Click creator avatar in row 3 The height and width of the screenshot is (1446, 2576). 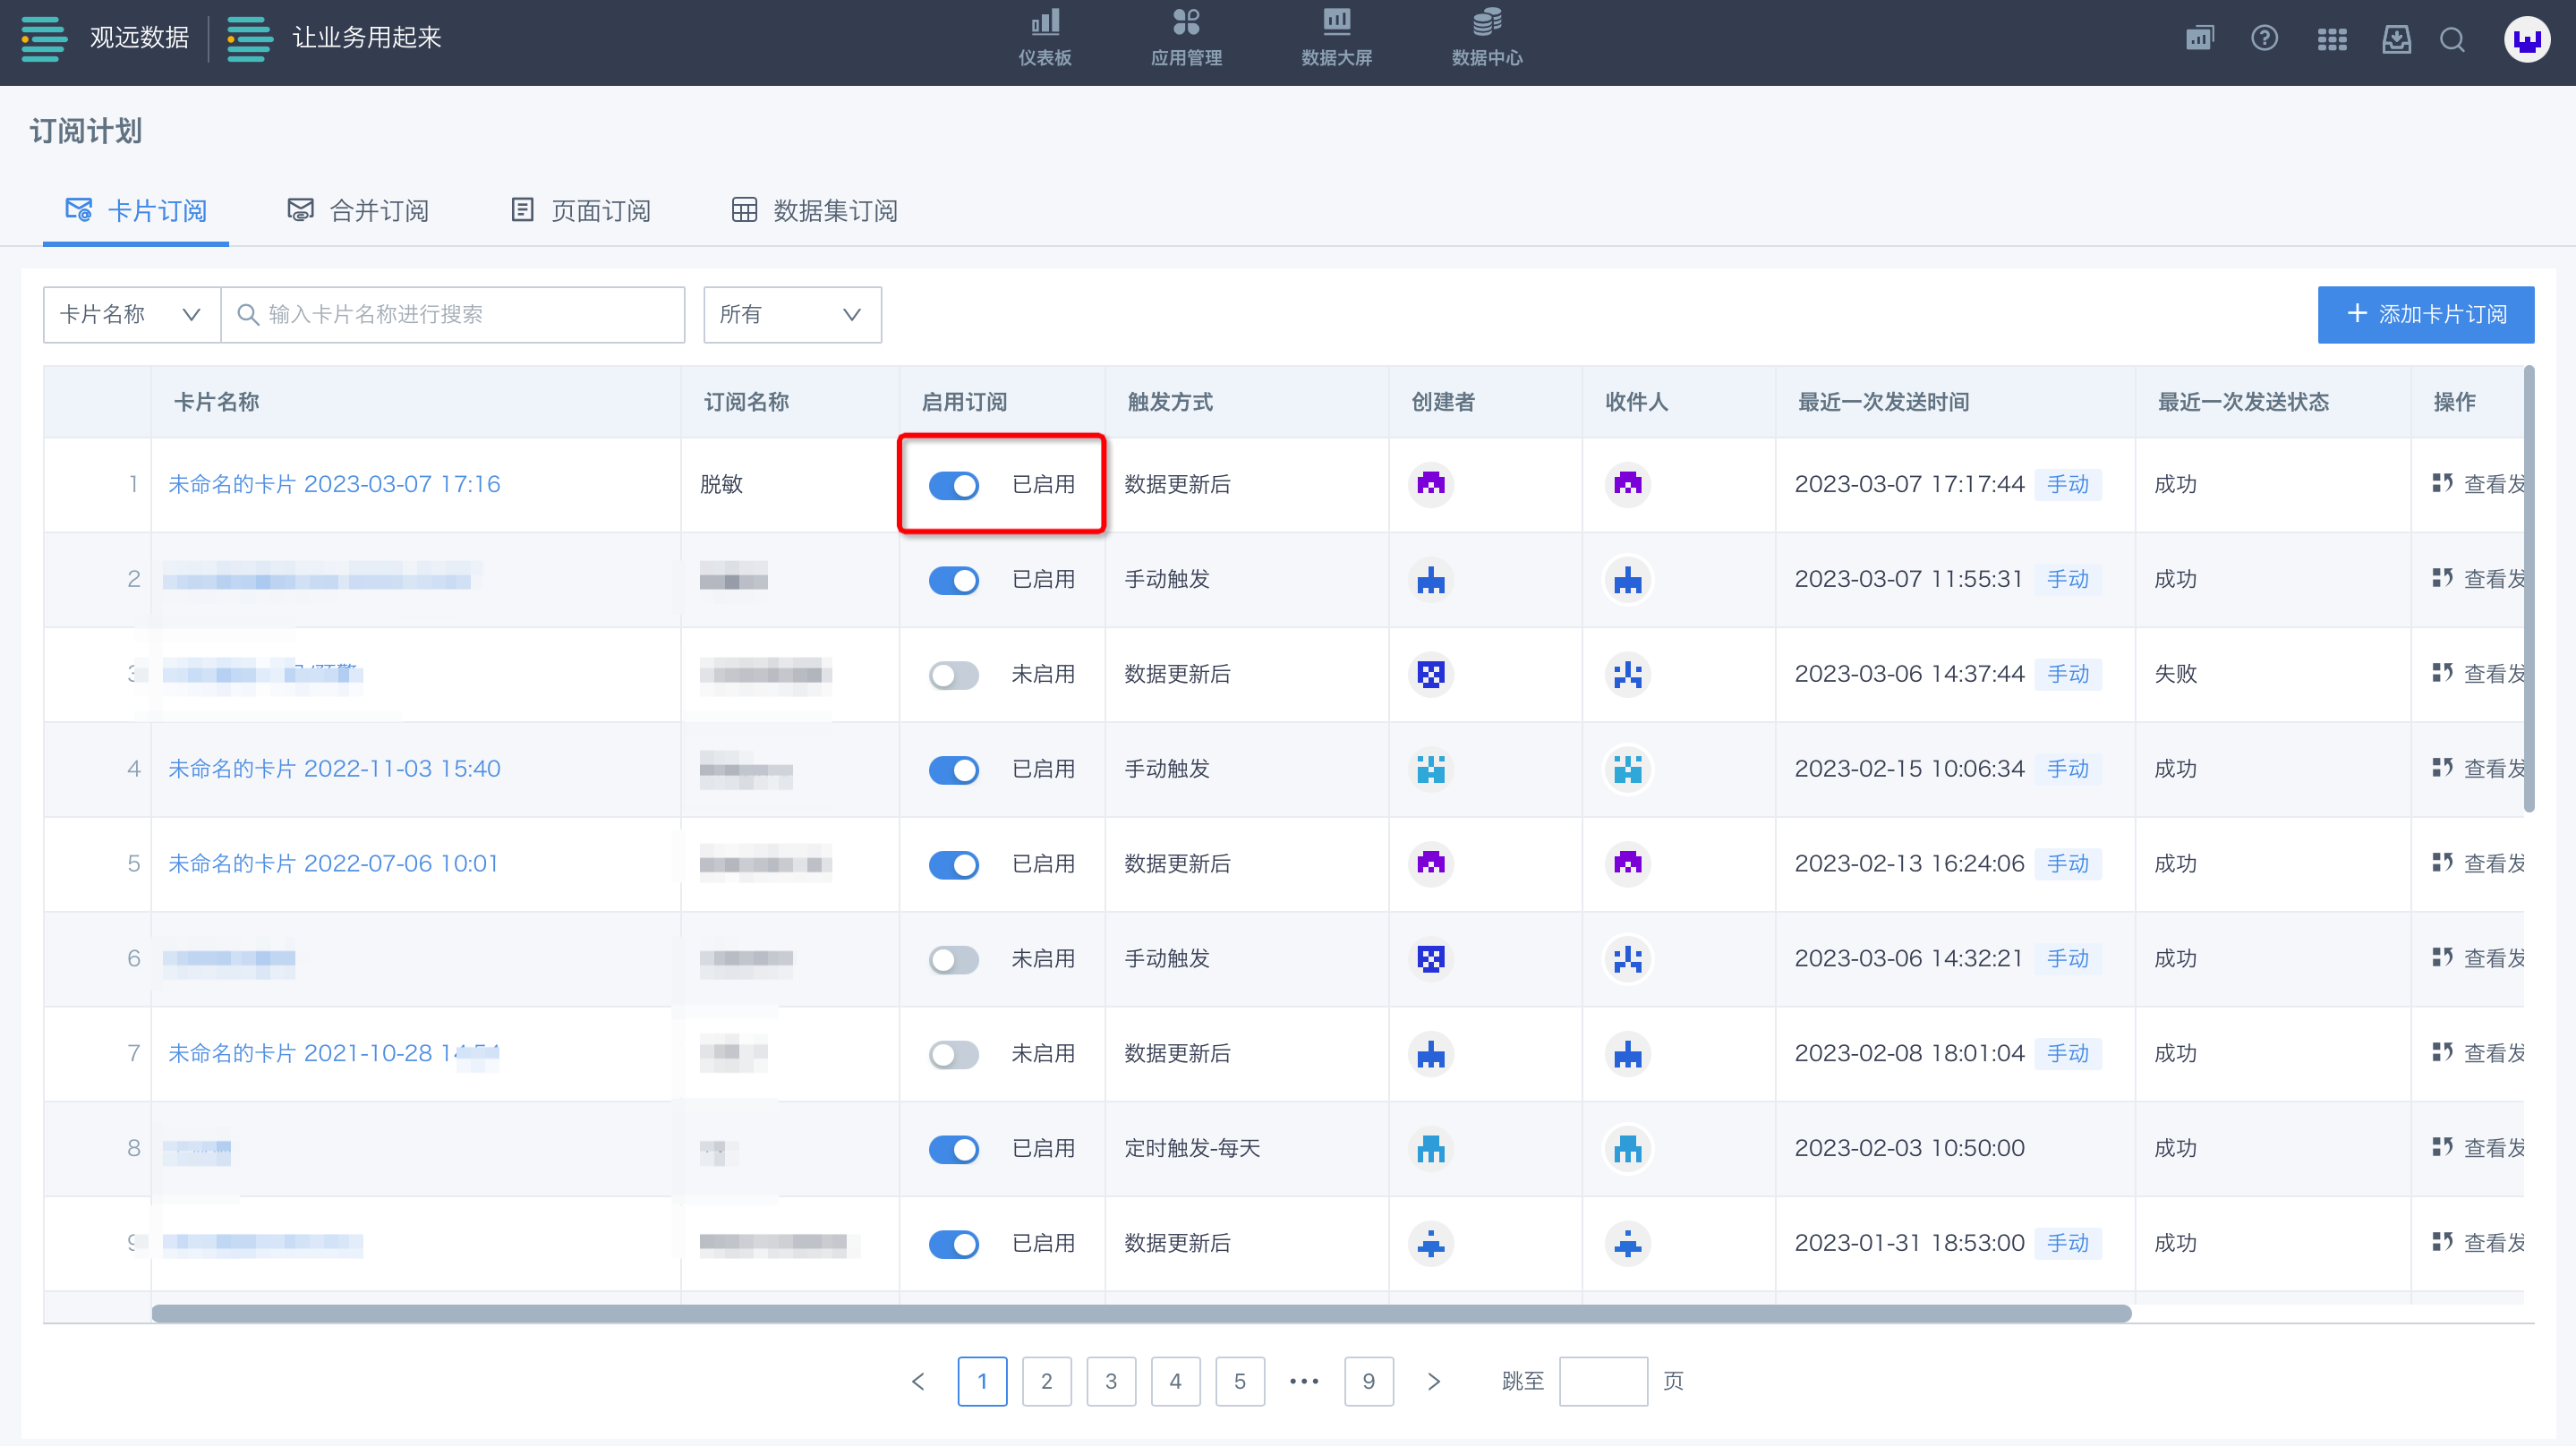click(x=1431, y=674)
